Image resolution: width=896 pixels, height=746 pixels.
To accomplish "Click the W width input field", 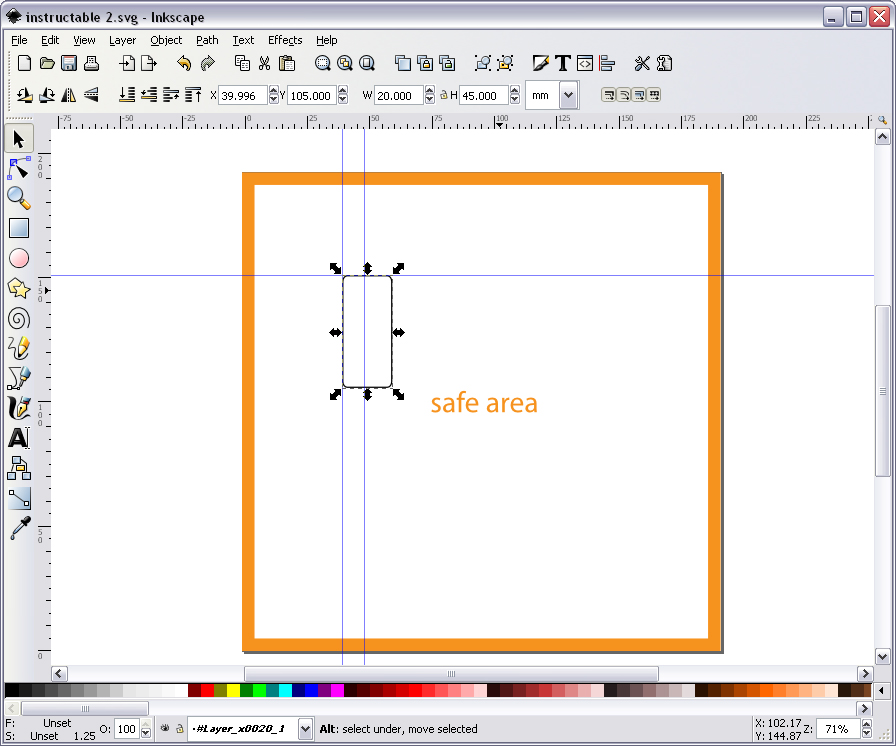I will pos(399,95).
